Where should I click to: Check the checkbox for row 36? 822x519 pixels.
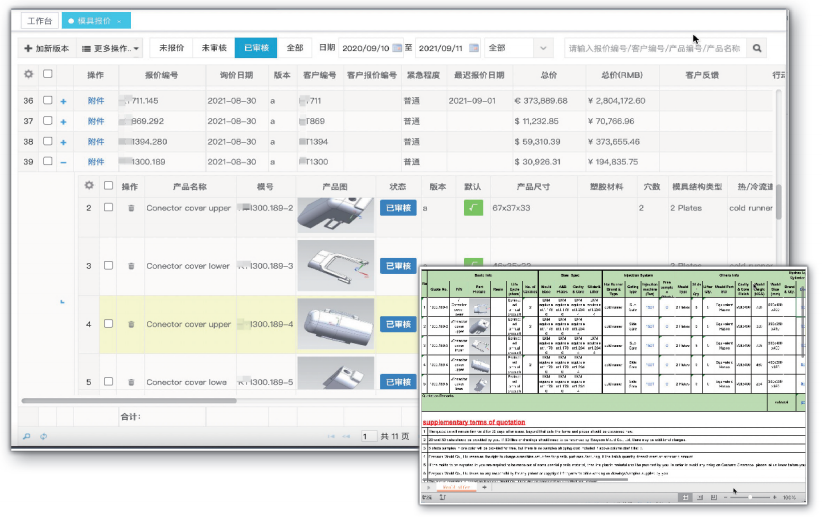point(48,100)
